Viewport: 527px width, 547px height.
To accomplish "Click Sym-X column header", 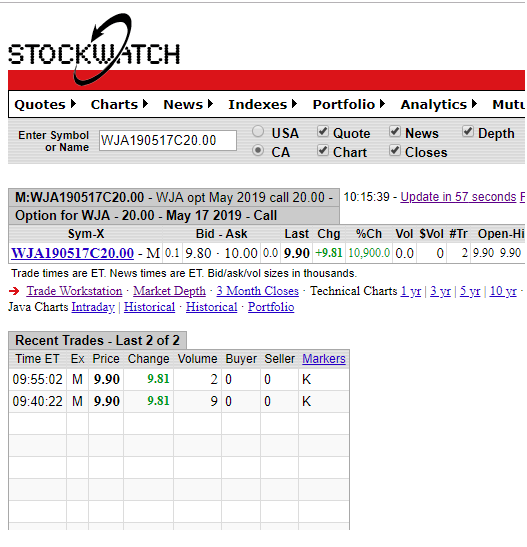I will point(86,234).
